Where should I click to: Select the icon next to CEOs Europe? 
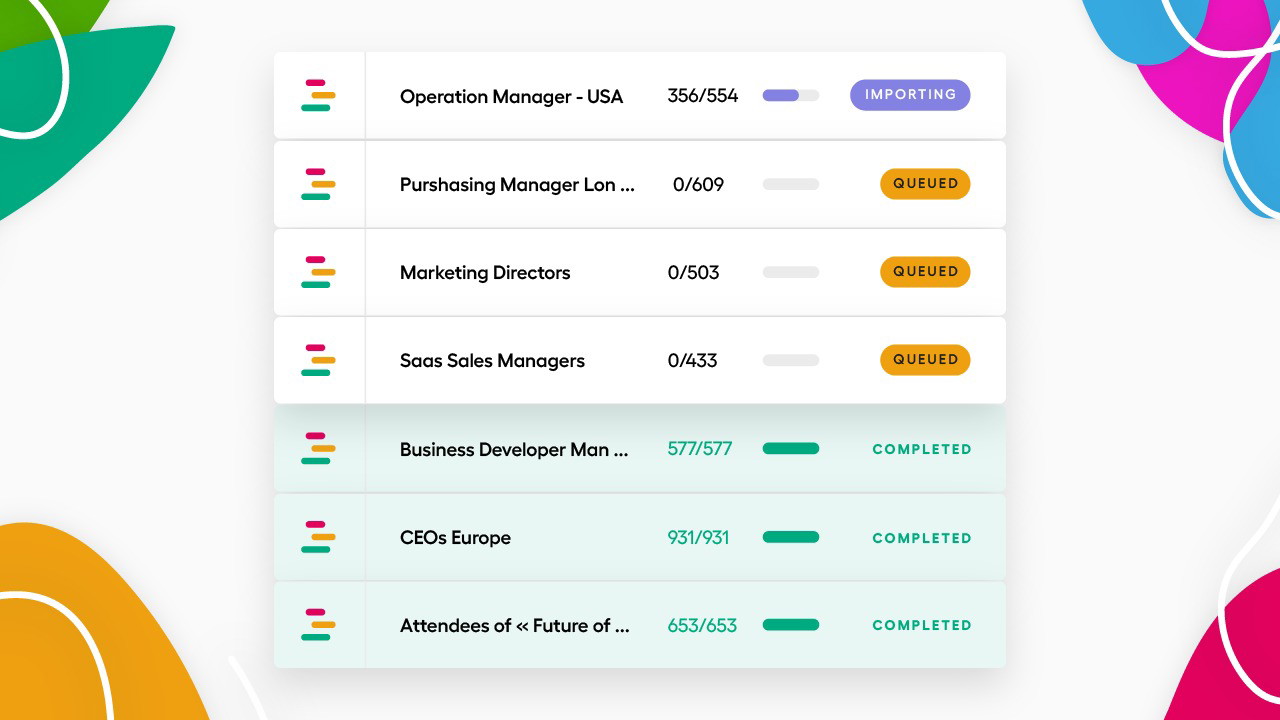coord(318,537)
